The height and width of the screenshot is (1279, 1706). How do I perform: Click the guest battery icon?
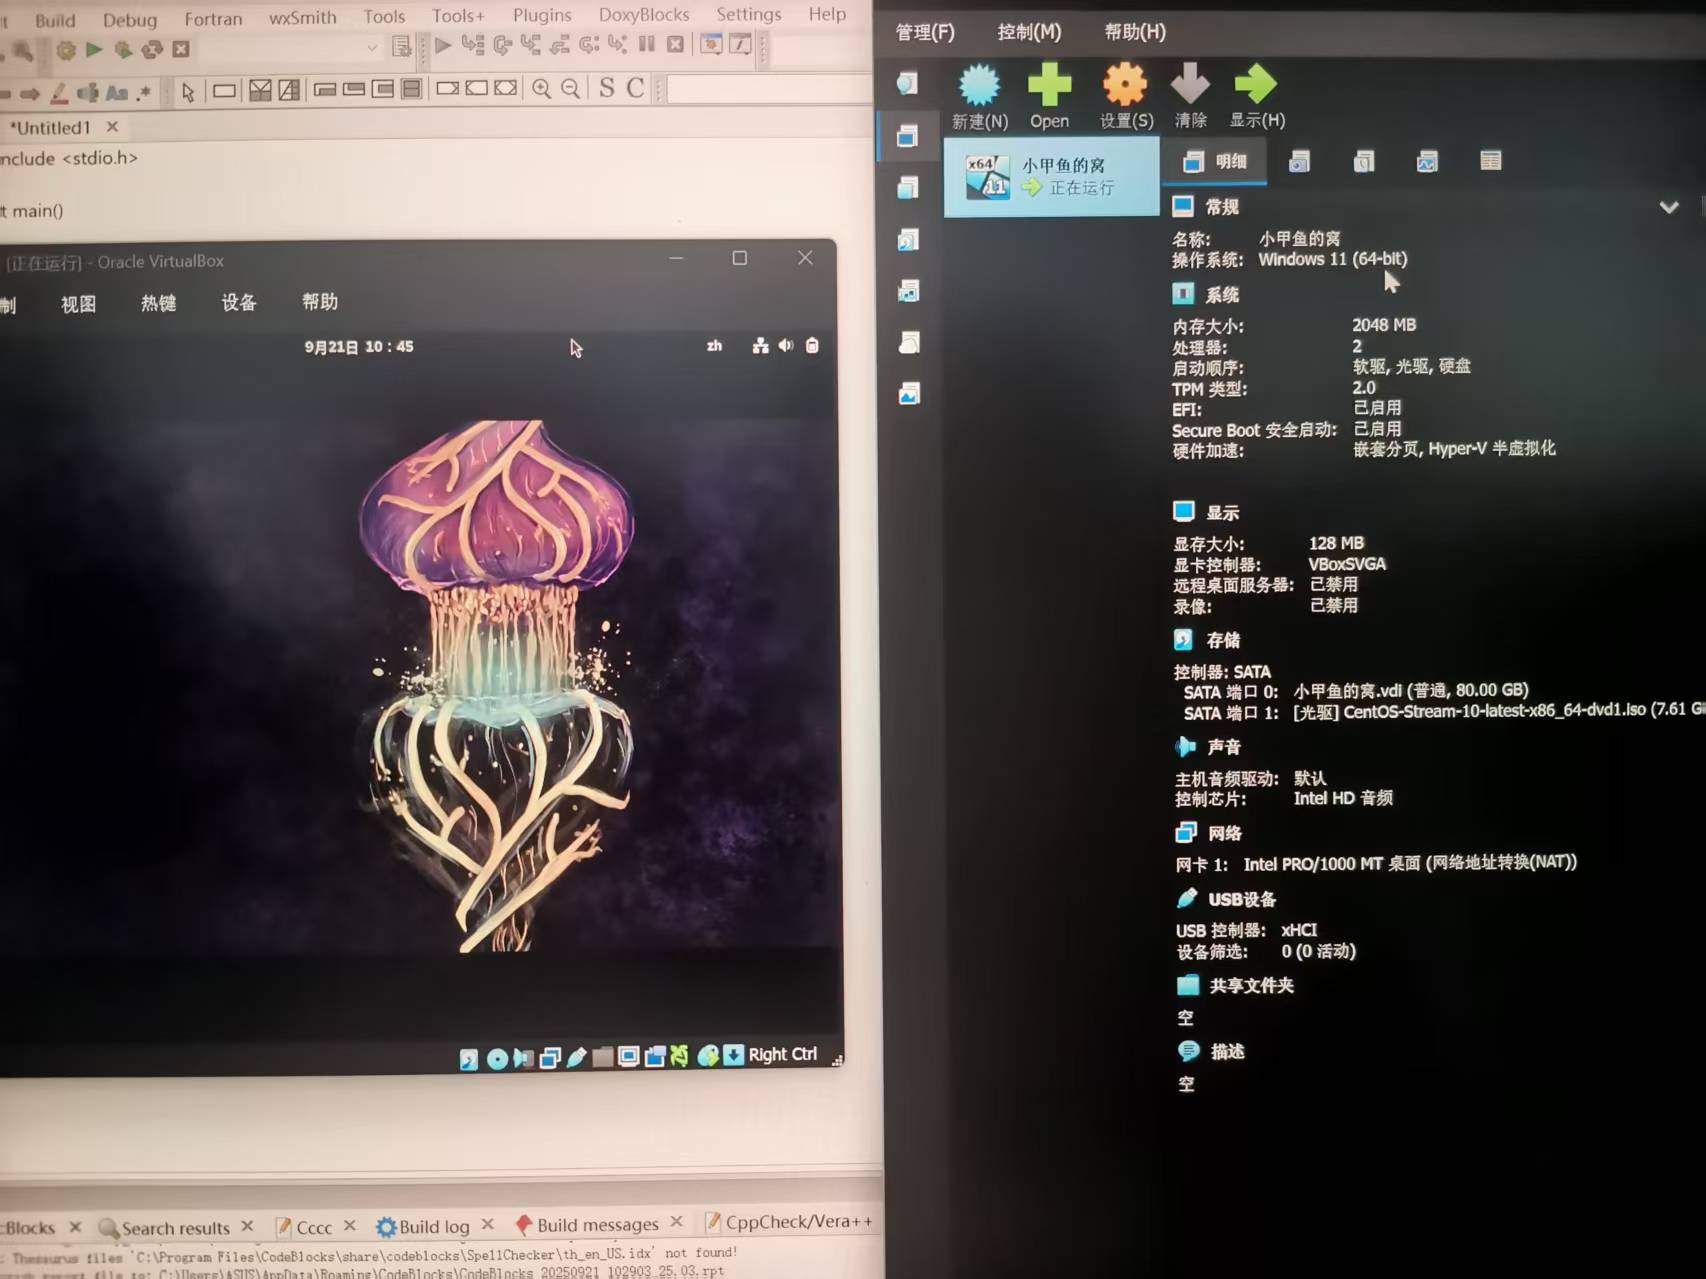pos(812,346)
